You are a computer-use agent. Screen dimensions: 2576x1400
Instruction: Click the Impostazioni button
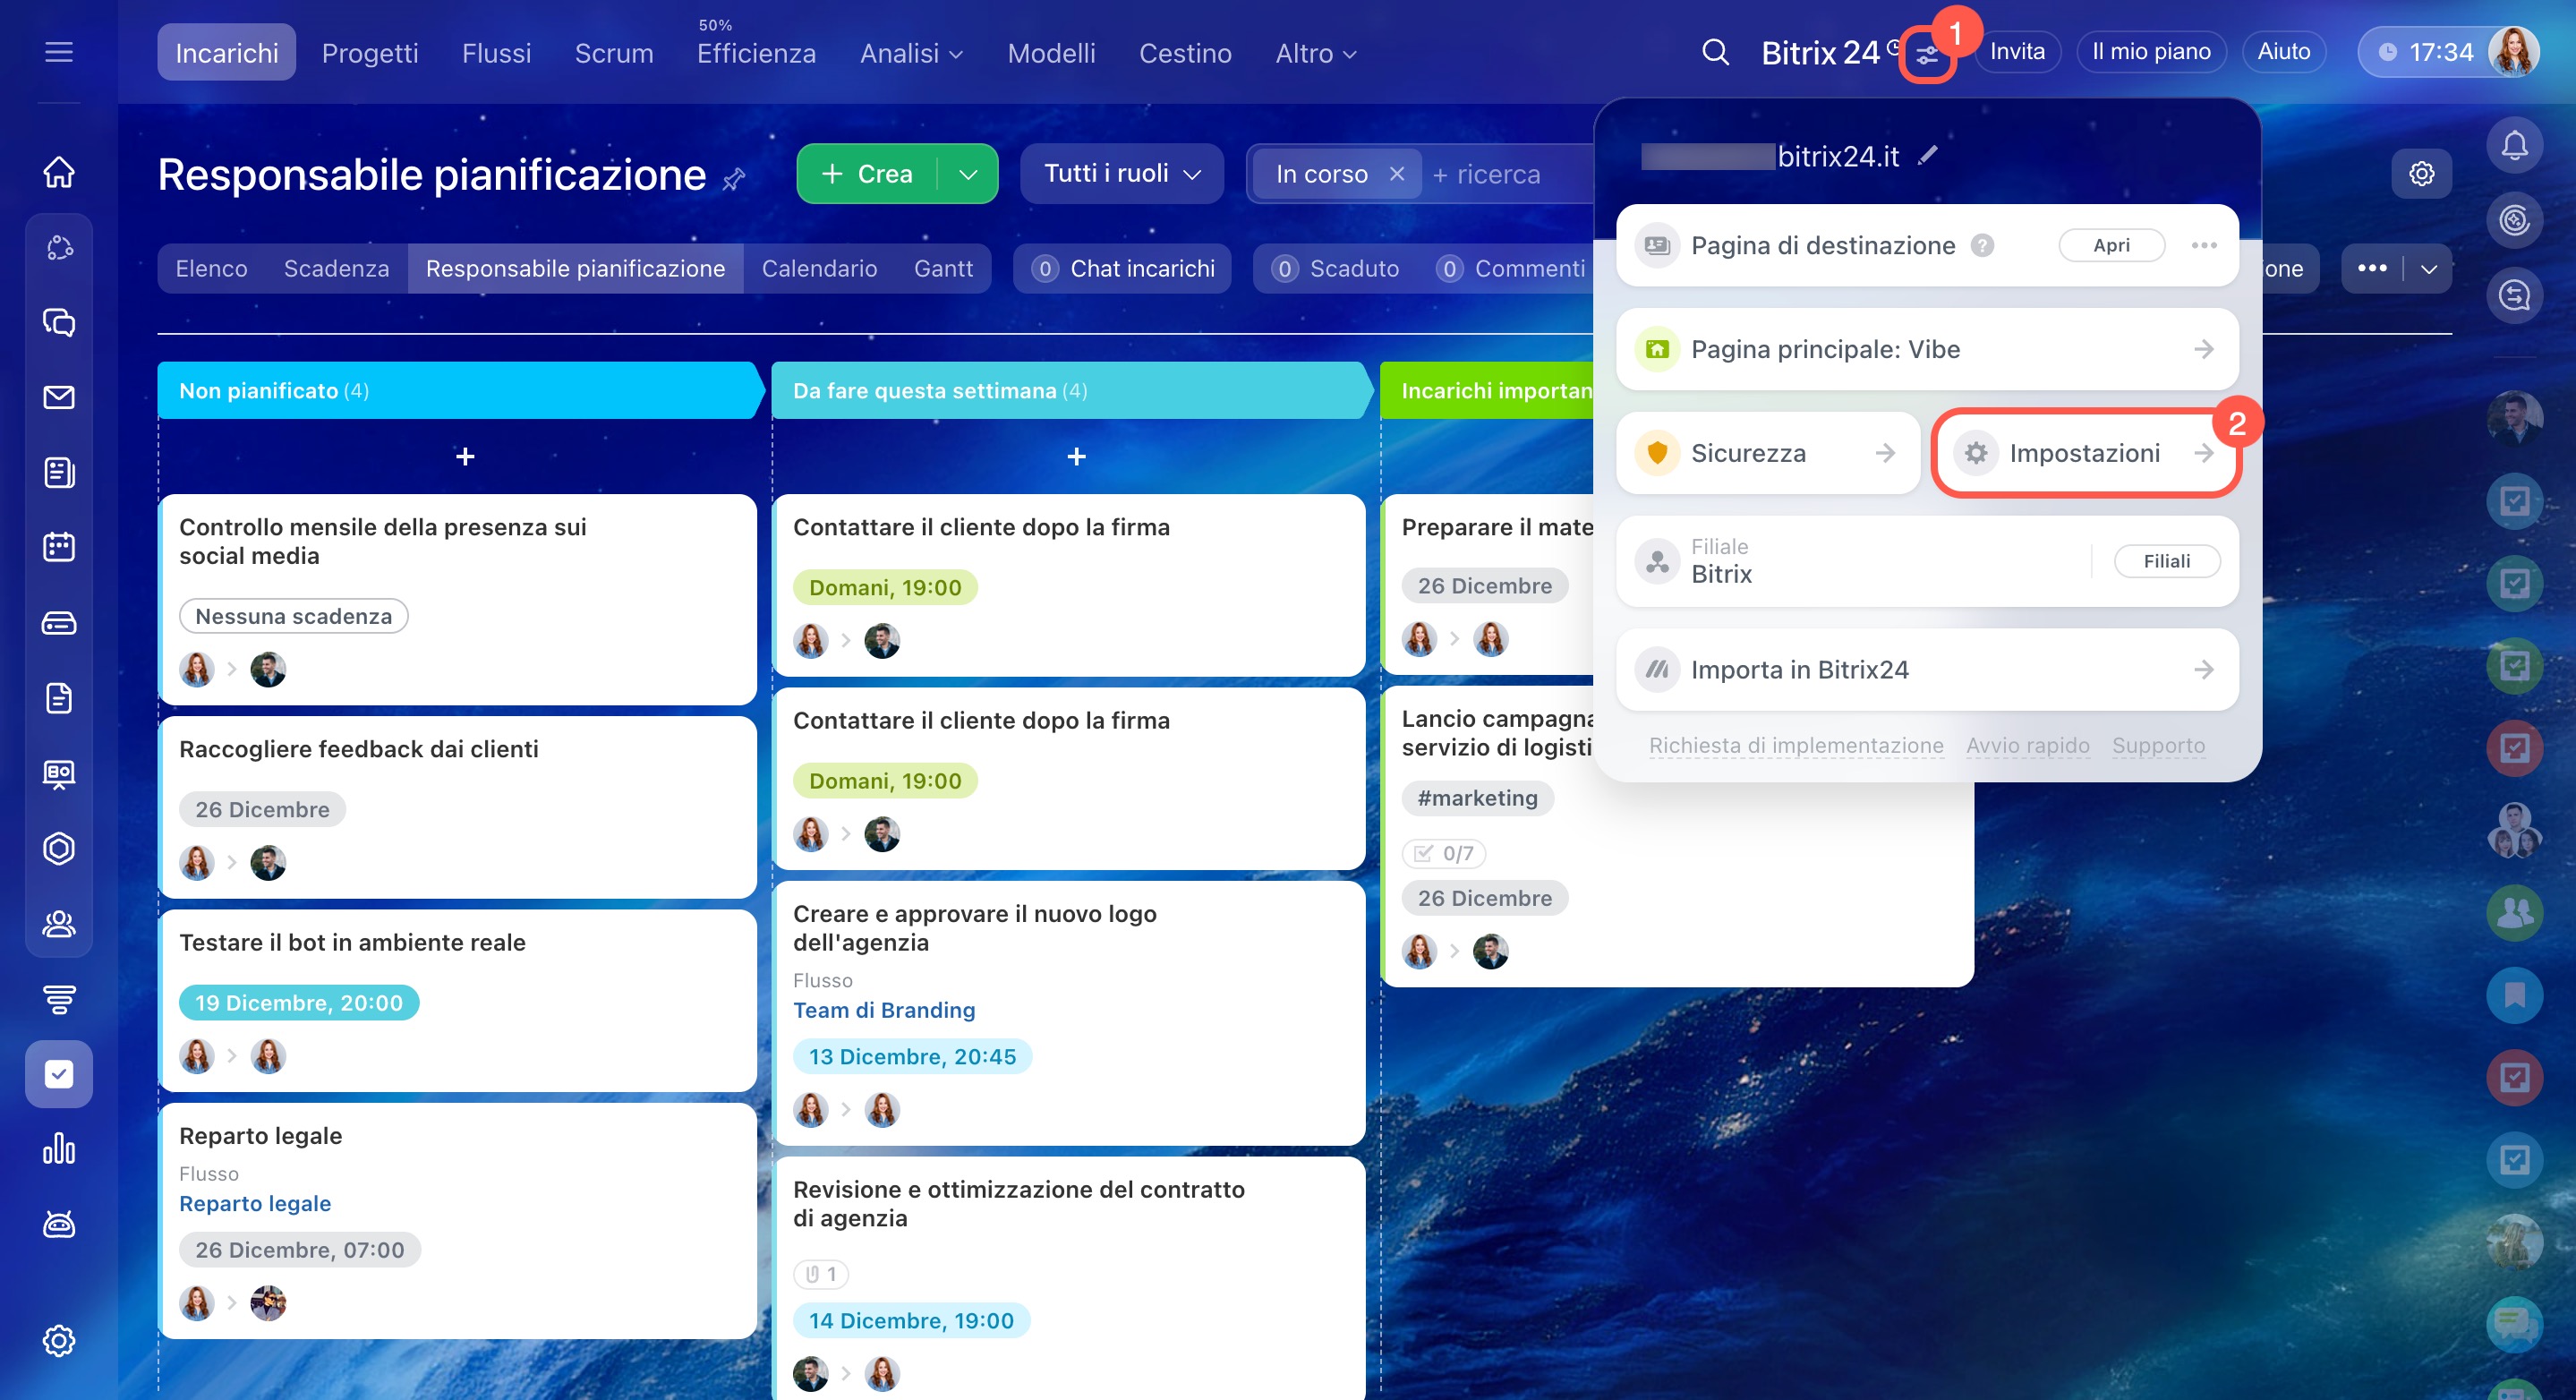(2084, 453)
